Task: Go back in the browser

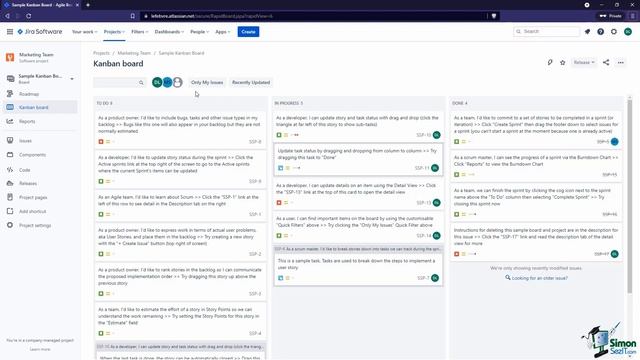Action: point(7,16)
